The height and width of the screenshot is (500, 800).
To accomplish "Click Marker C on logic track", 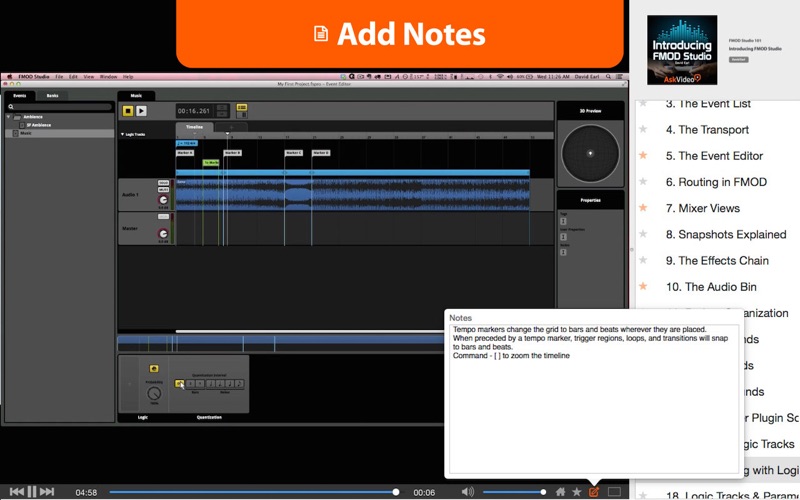I will pyautogui.click(x=293, y=153).
